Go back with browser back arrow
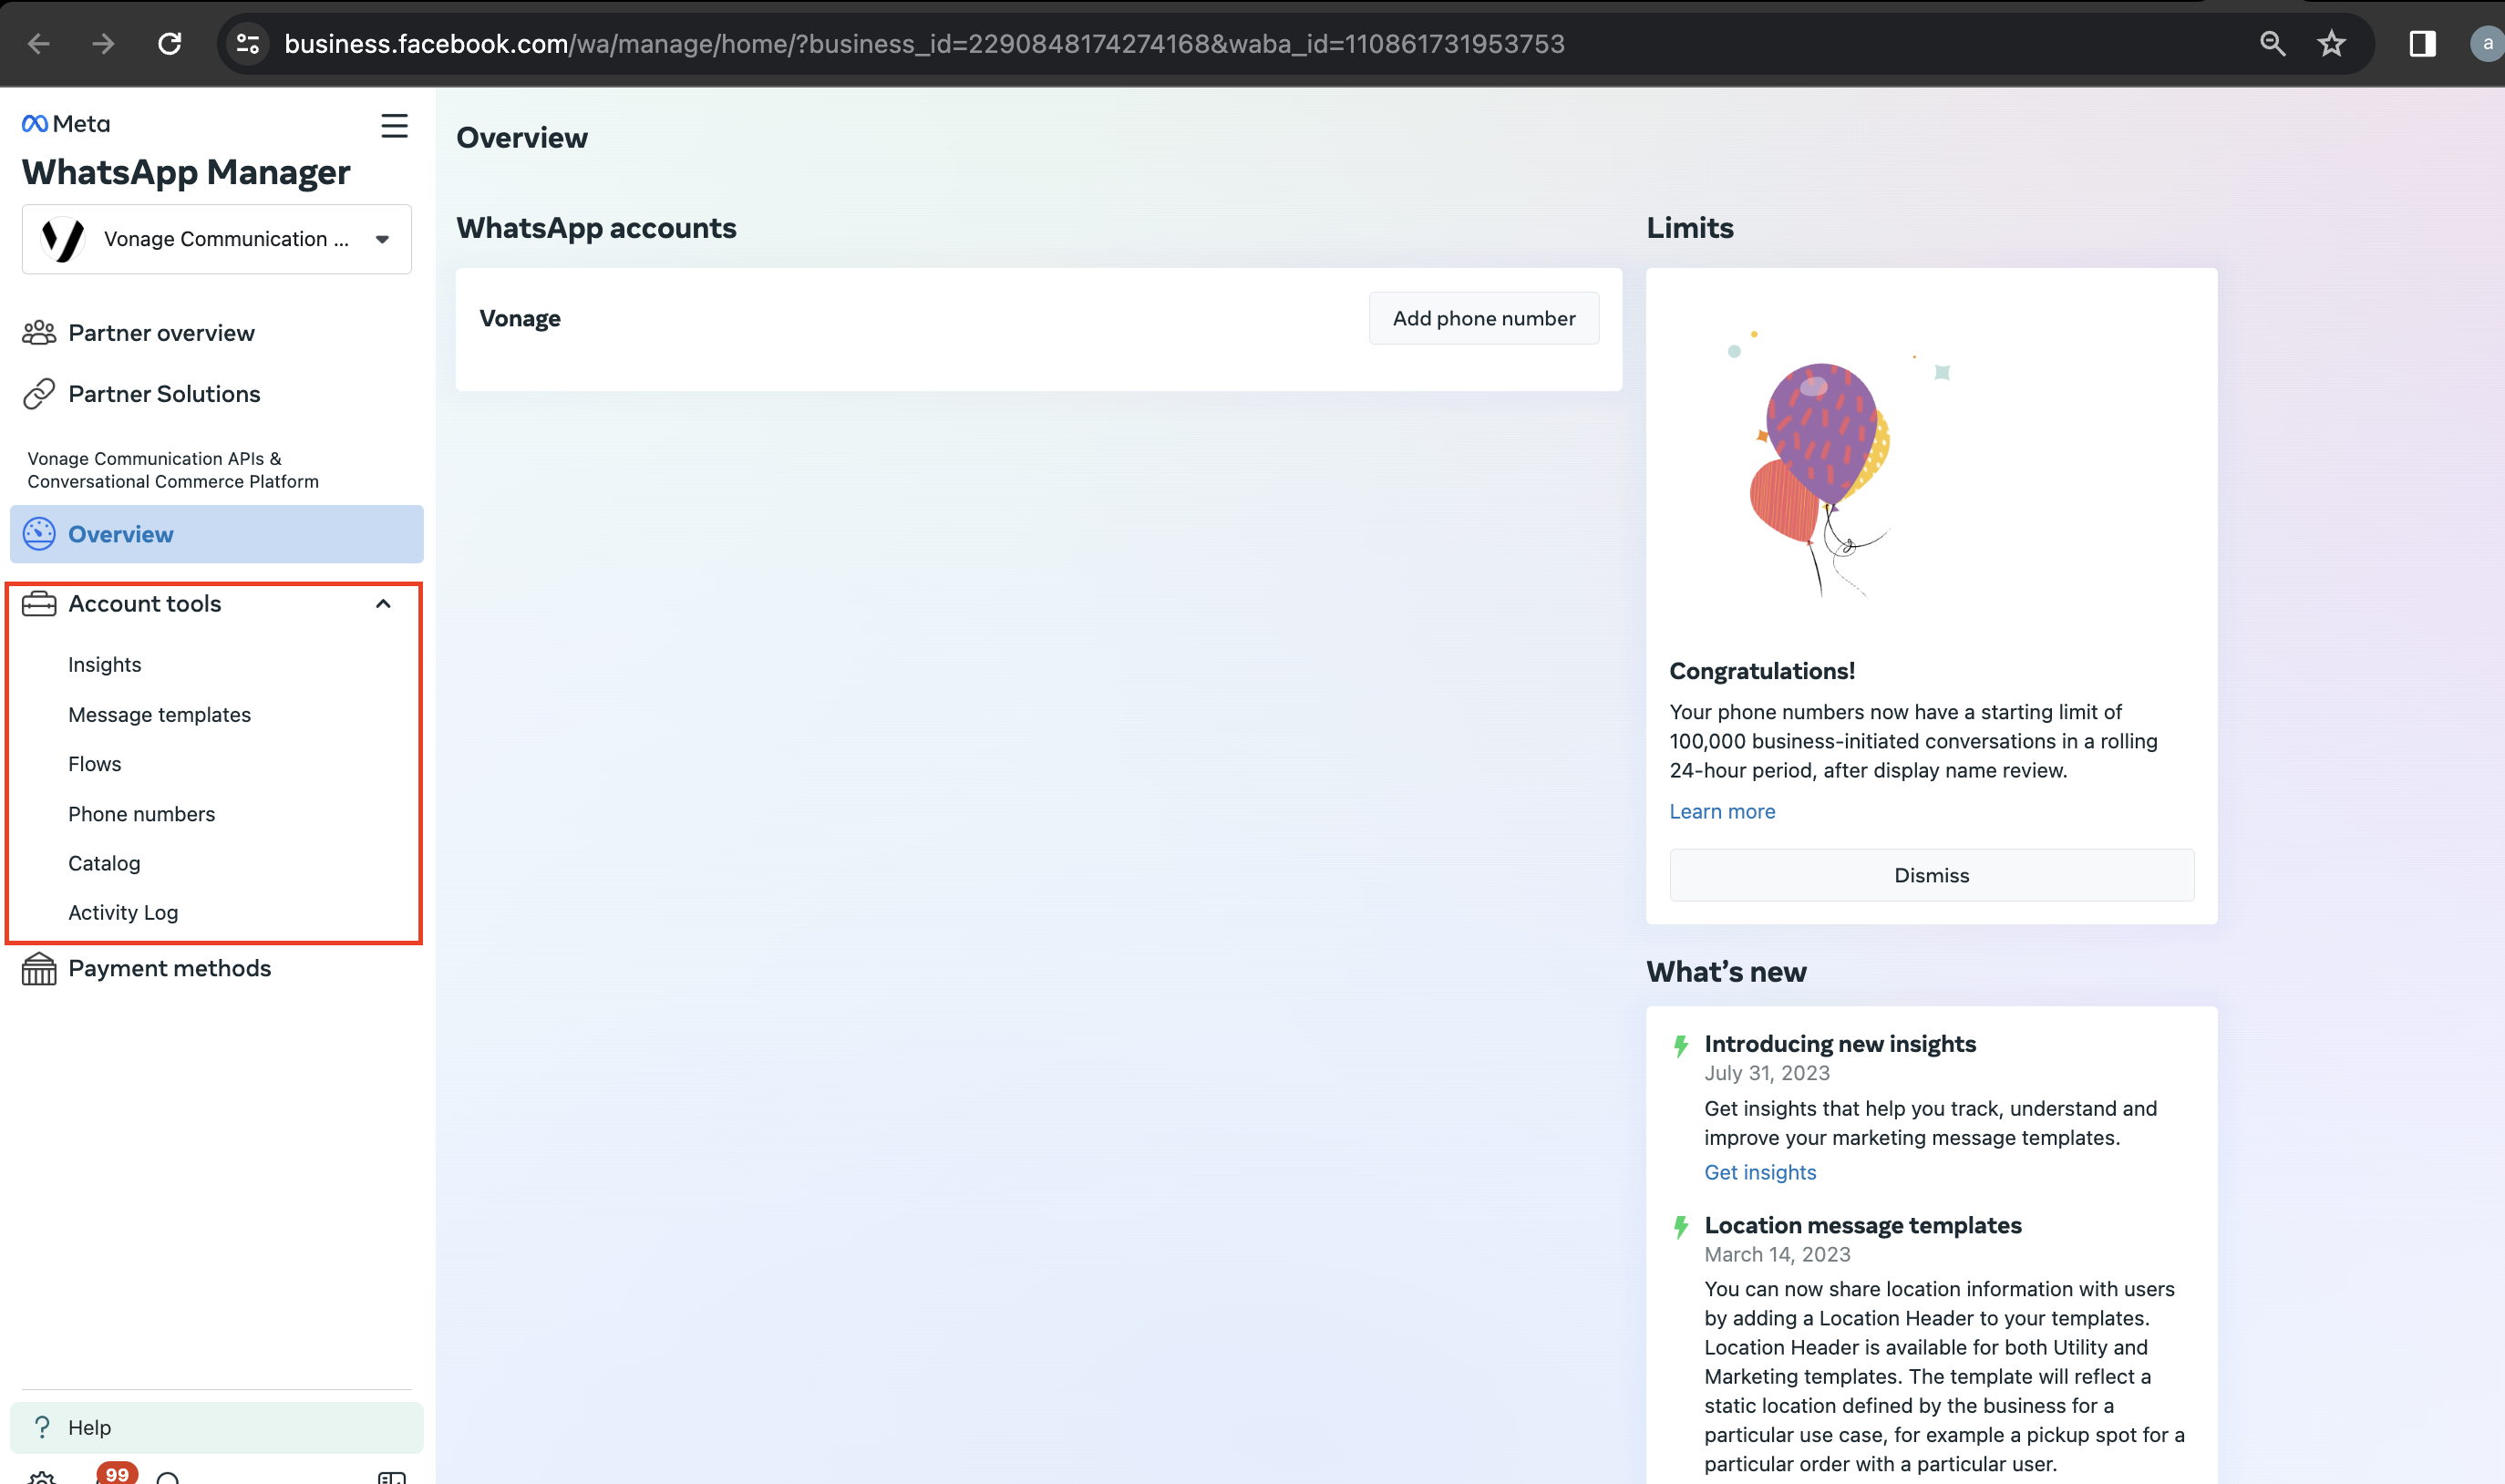This screenshot has height=1484, width=2505. (x=39, y=43)
